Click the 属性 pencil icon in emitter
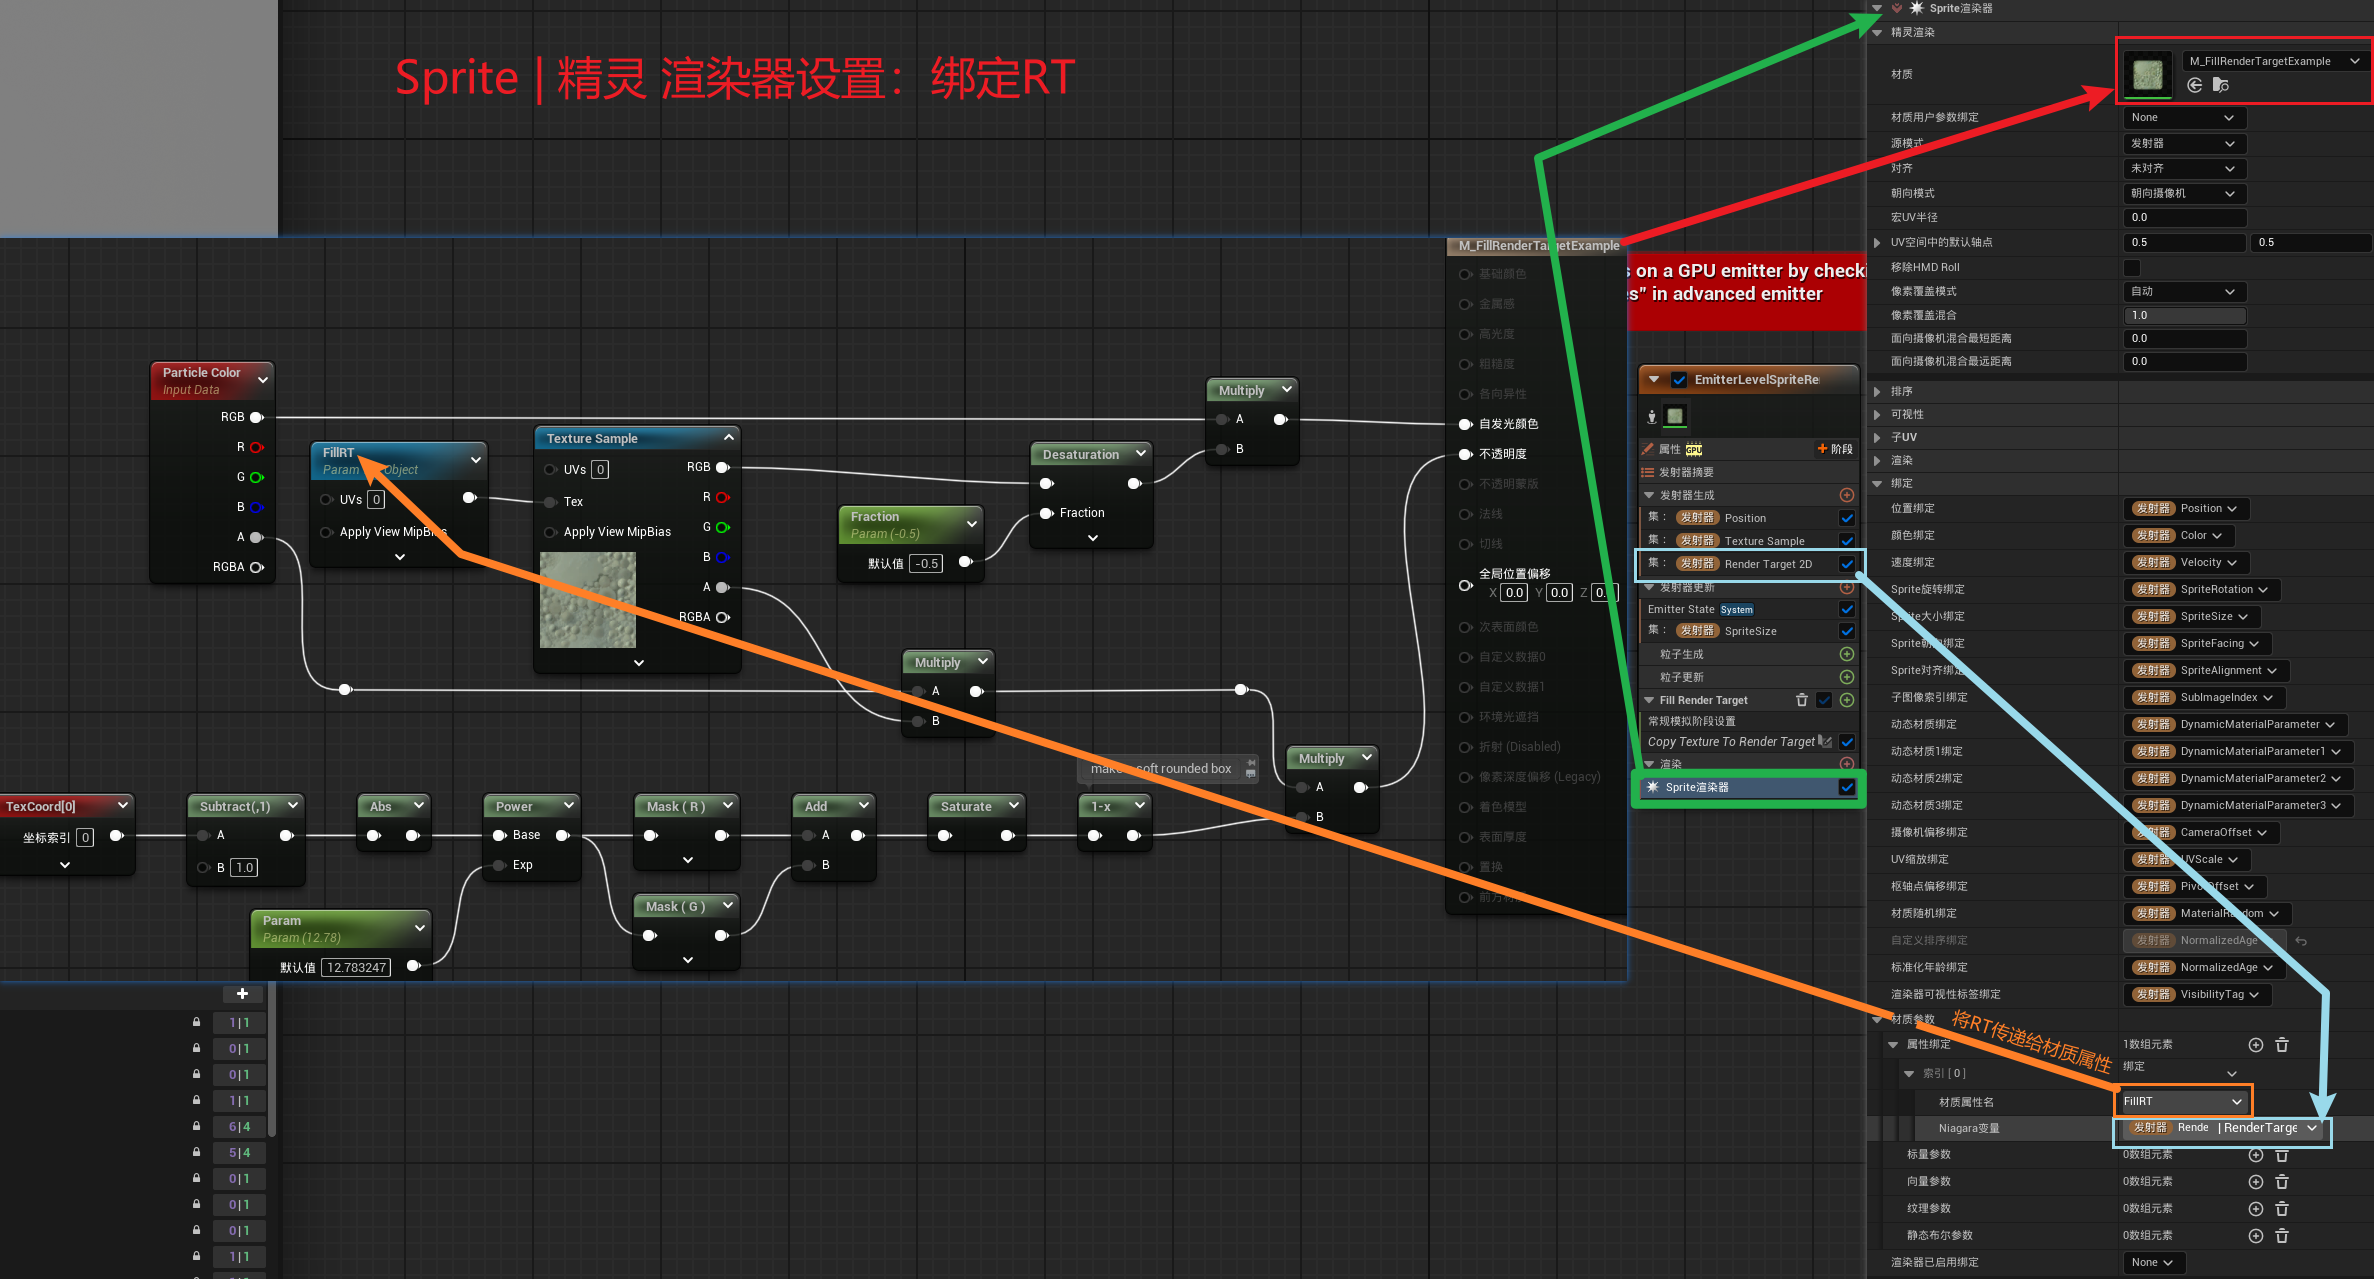The width and height of the screenshot is (2374, 1279). [1648, 449]
